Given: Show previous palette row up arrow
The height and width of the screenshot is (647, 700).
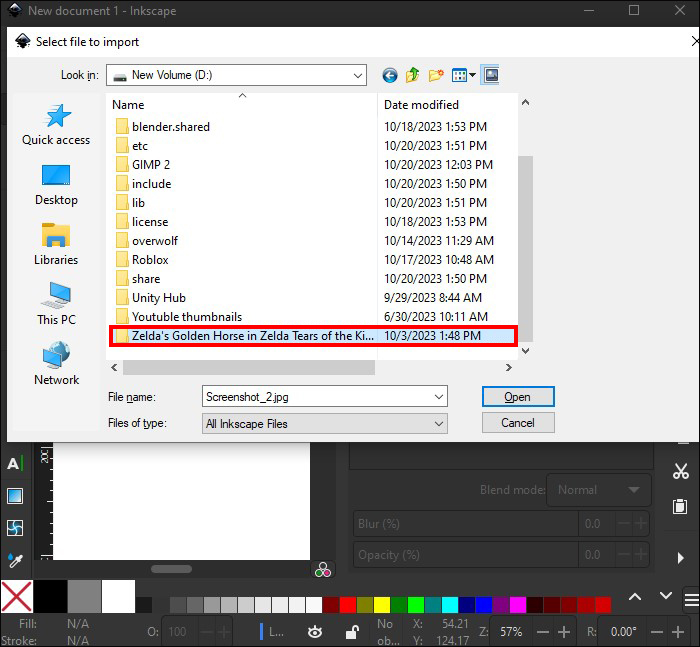Looking at the screenshot, I should click(x=635, y=597).
